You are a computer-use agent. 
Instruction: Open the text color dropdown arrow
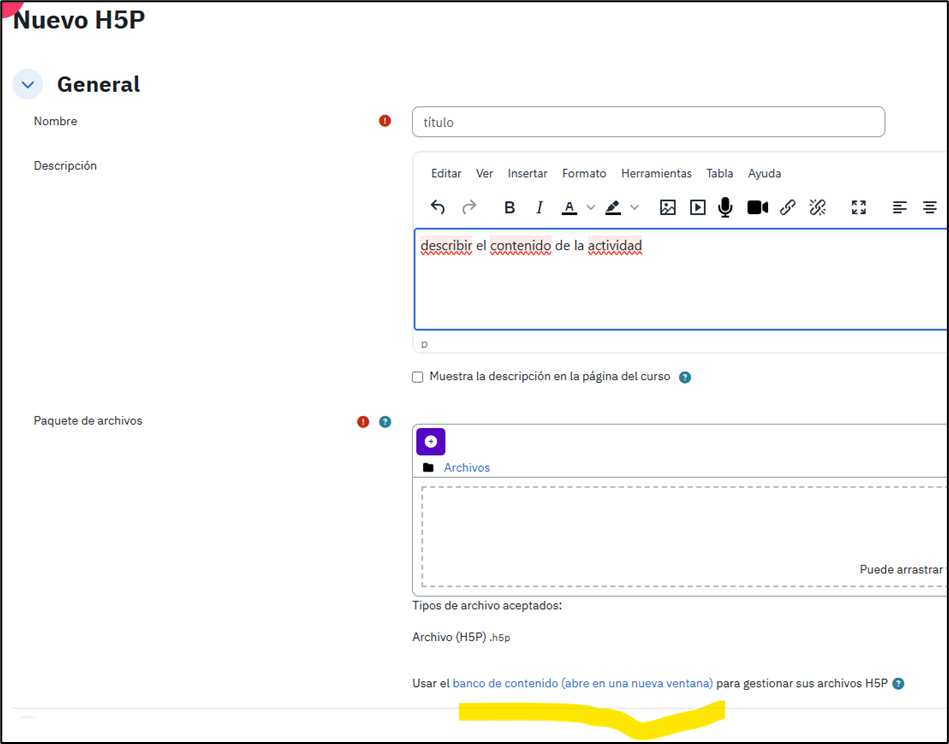591,207
